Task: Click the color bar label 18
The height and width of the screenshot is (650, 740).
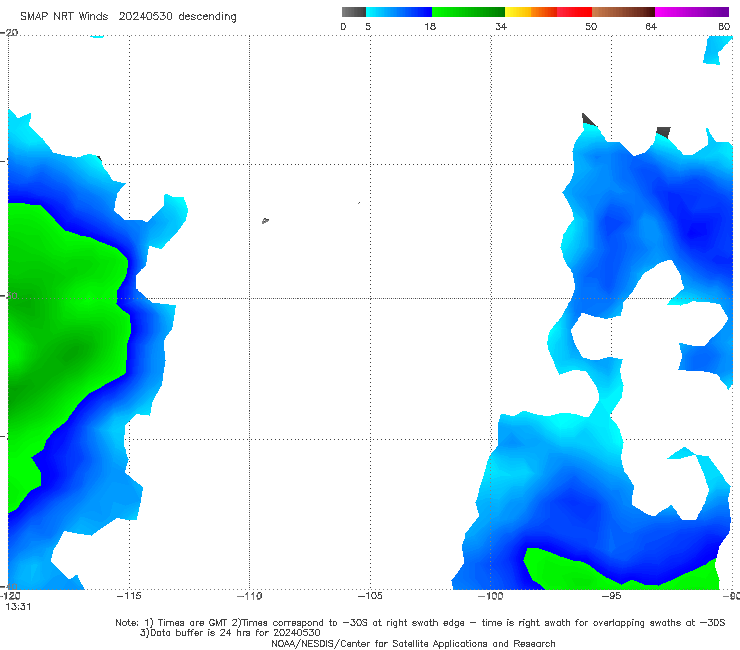Action: pyautogui.click(x=430, y=26)
